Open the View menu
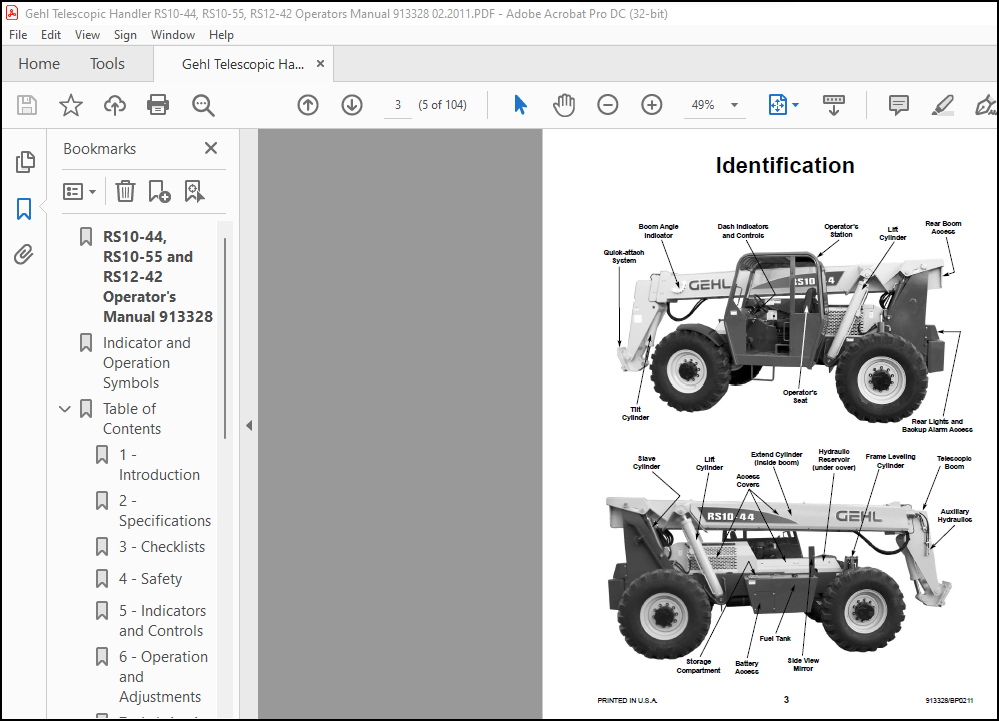The height and width of the screenshot is (721, 999). 87,35
